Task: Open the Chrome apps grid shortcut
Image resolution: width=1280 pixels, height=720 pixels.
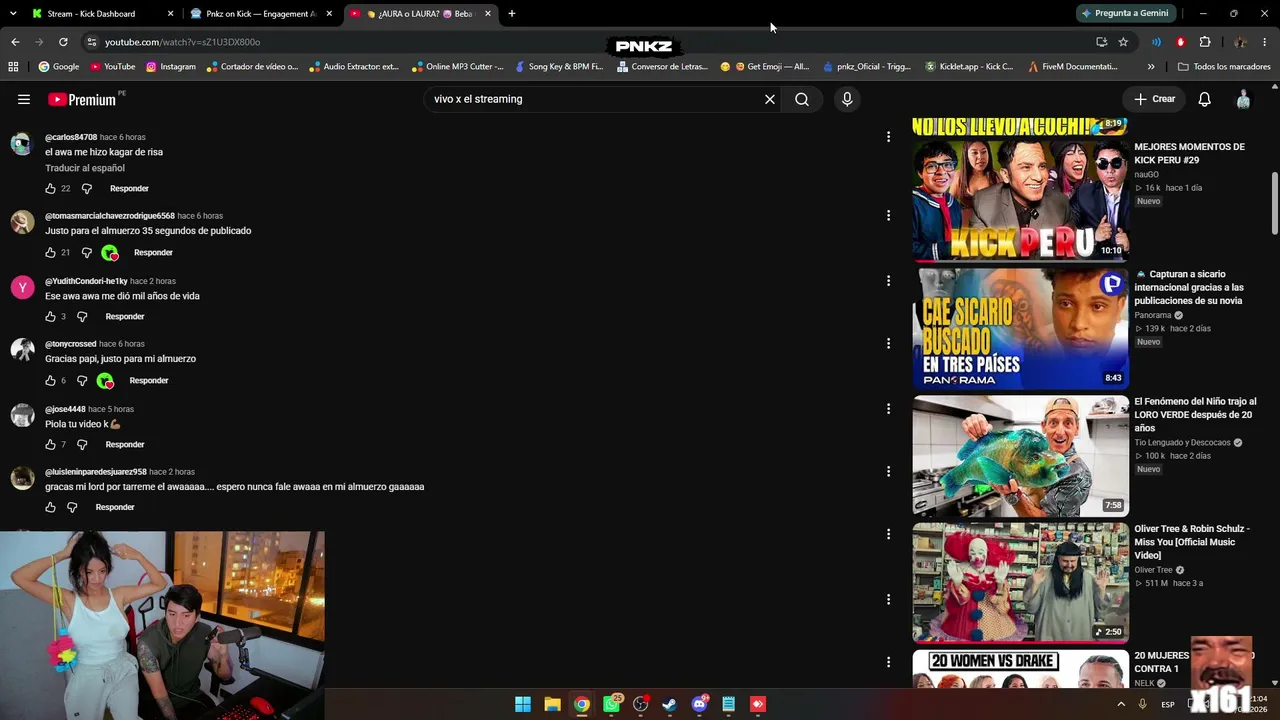Action: (13, 67)
